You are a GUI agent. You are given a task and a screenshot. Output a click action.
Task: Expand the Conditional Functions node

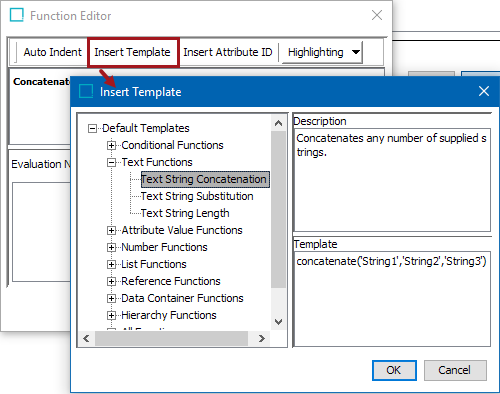(111, 145)
